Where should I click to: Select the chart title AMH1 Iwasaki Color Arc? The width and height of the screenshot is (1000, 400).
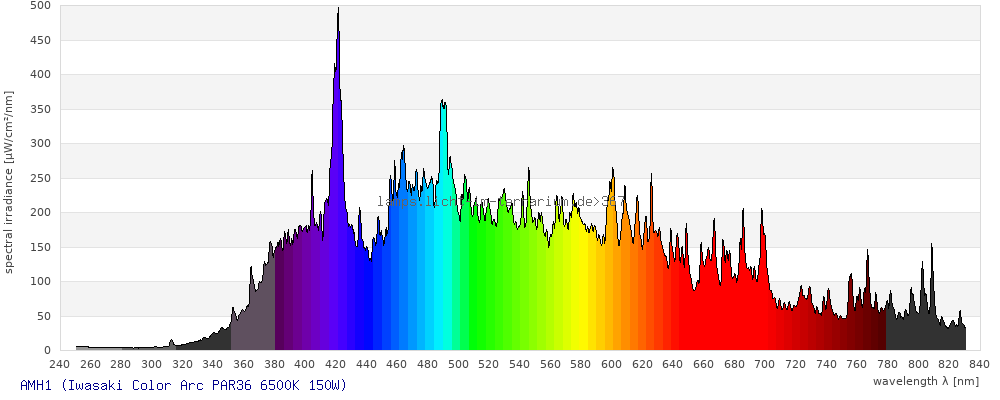pos(183,385)
